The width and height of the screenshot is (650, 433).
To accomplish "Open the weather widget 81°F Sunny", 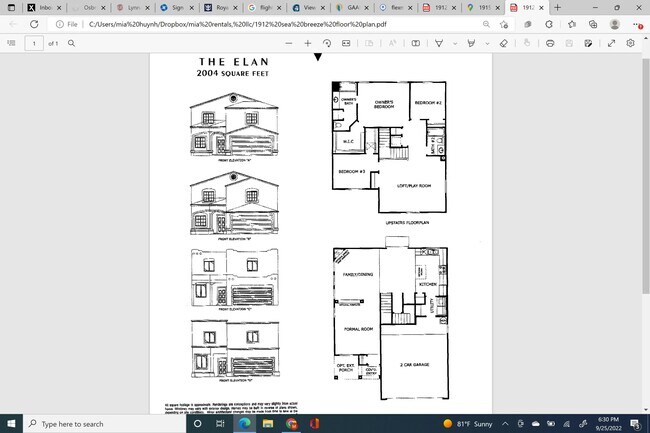I will pos(467,423).
